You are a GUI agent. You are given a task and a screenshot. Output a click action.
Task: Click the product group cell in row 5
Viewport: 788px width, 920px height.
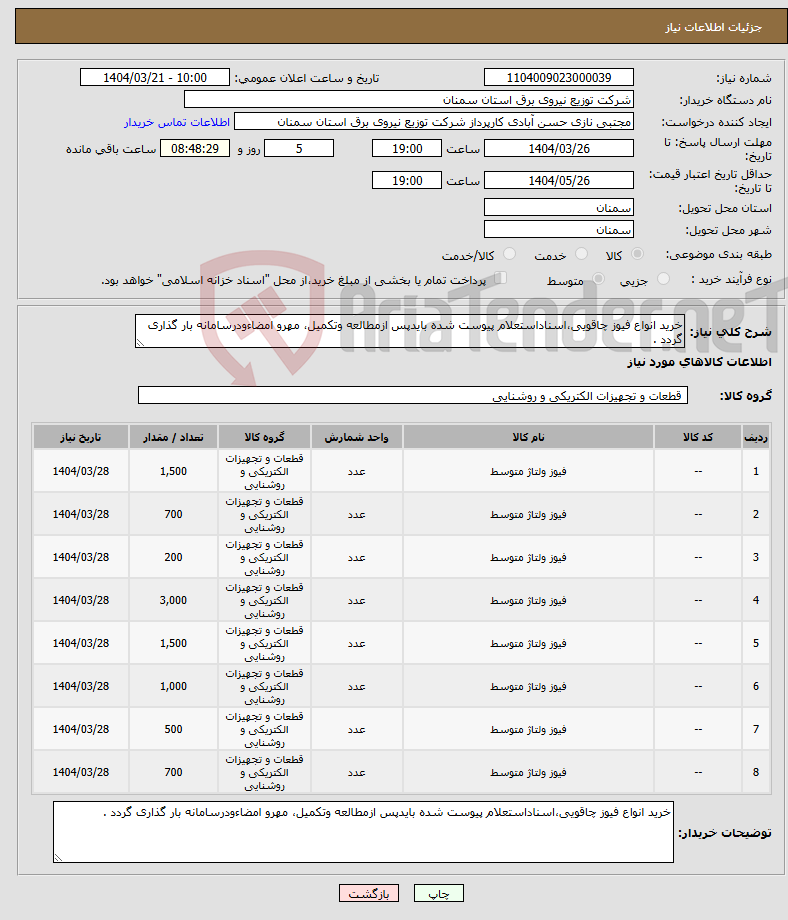pos(264,643)
